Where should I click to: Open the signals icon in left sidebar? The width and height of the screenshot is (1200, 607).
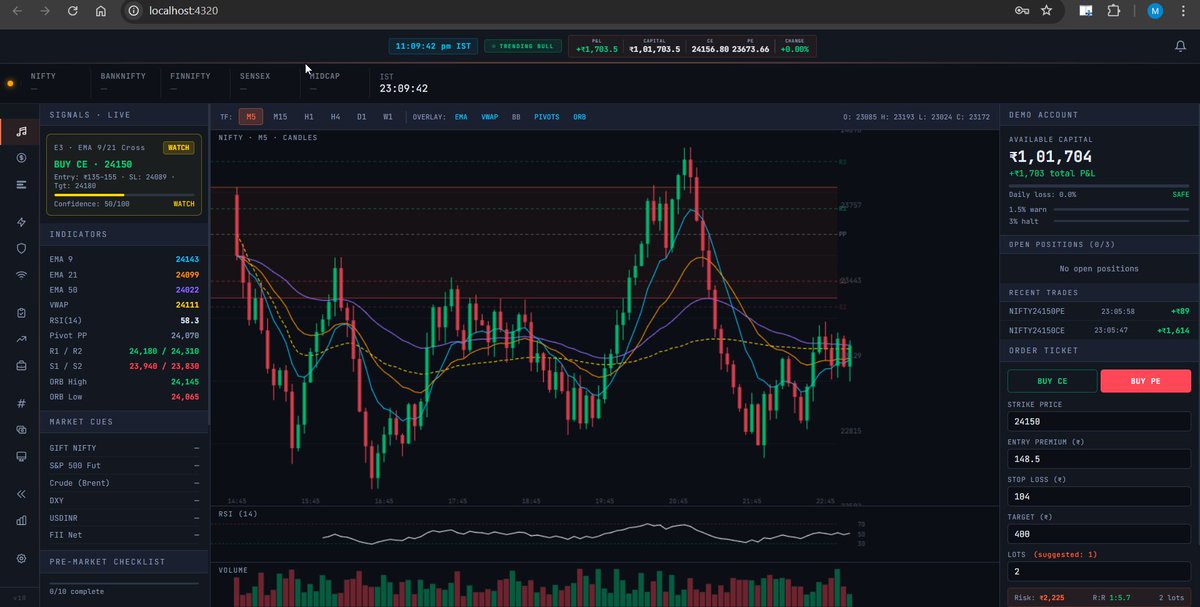[x=21, y=132]
